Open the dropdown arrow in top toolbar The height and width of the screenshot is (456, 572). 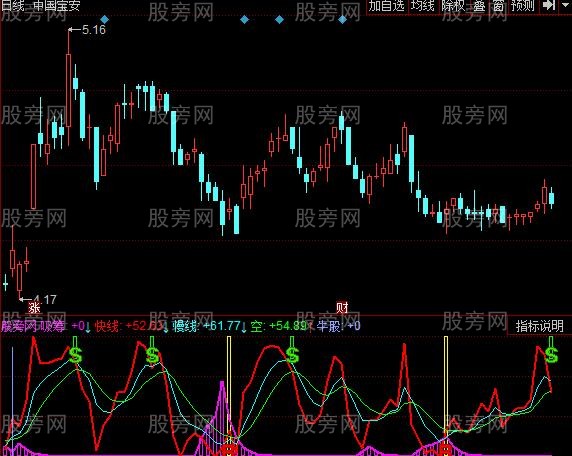pos(564,6)
